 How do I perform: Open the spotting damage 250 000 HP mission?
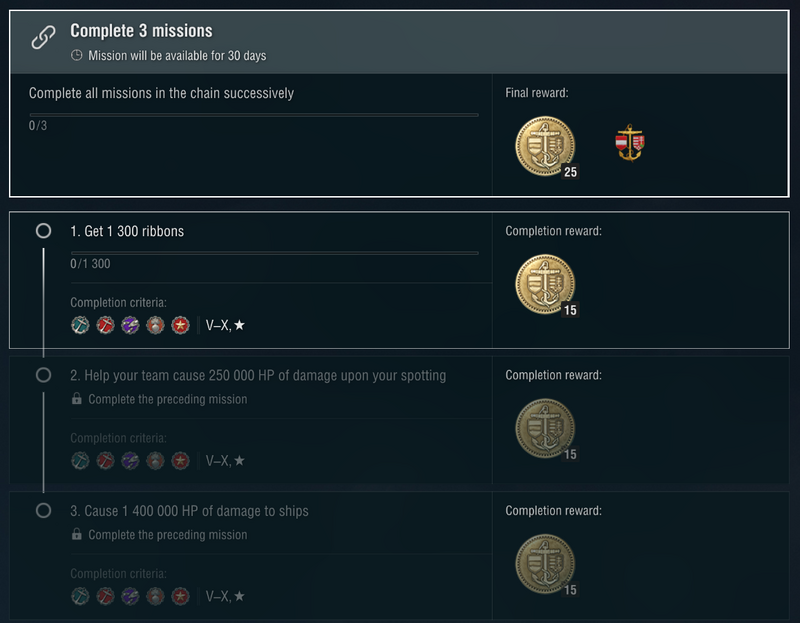coord(258,375)
